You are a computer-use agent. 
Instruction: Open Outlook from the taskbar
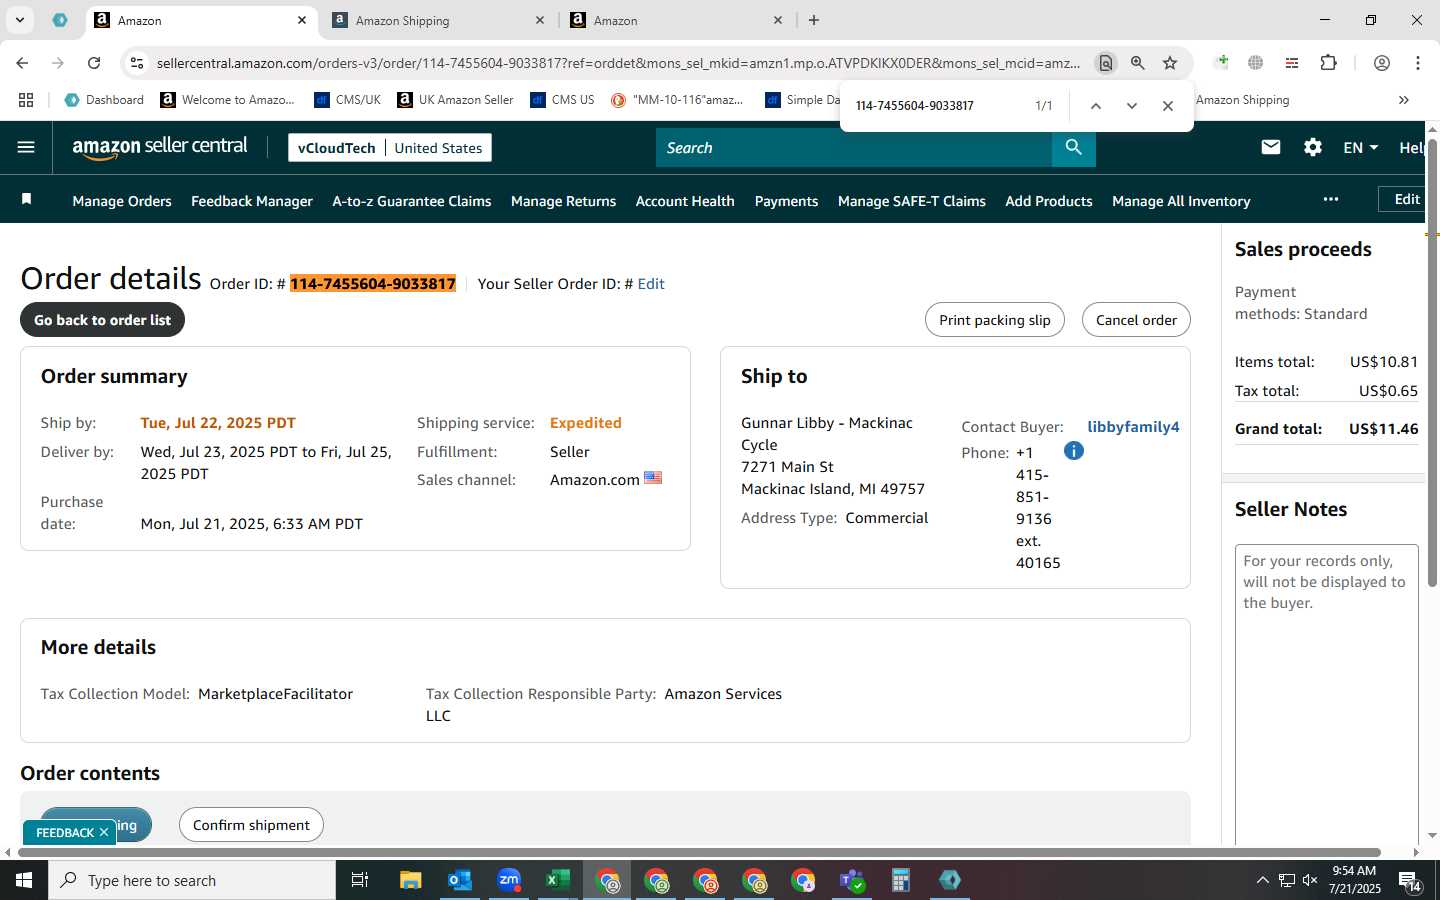[460, 880]
